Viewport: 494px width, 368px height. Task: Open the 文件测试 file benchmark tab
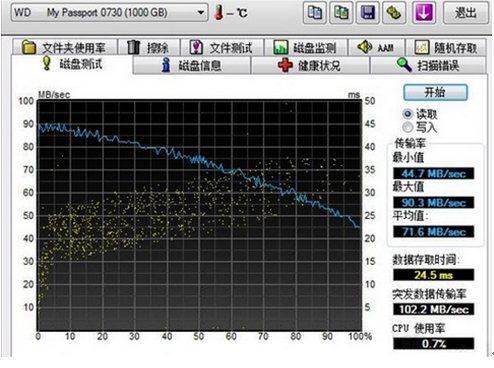pos(222,47)
